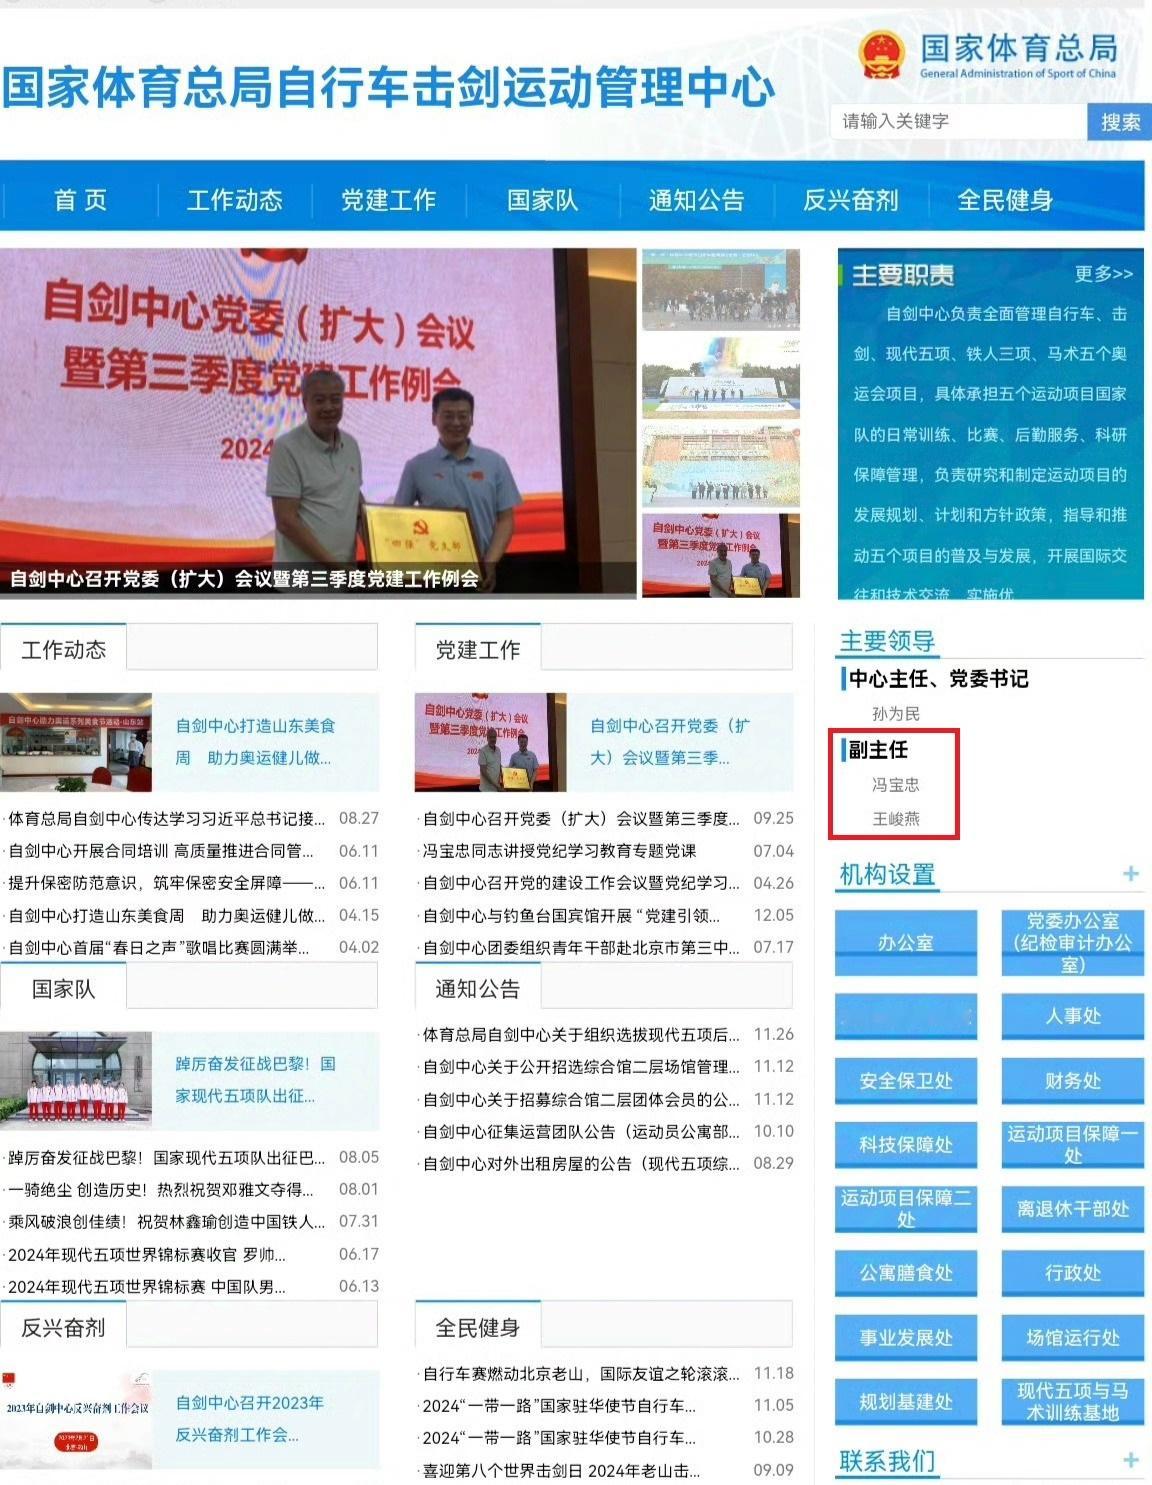Open the 财务处 department button
1152x1485 pixels.
(x=1073, y=1081)
